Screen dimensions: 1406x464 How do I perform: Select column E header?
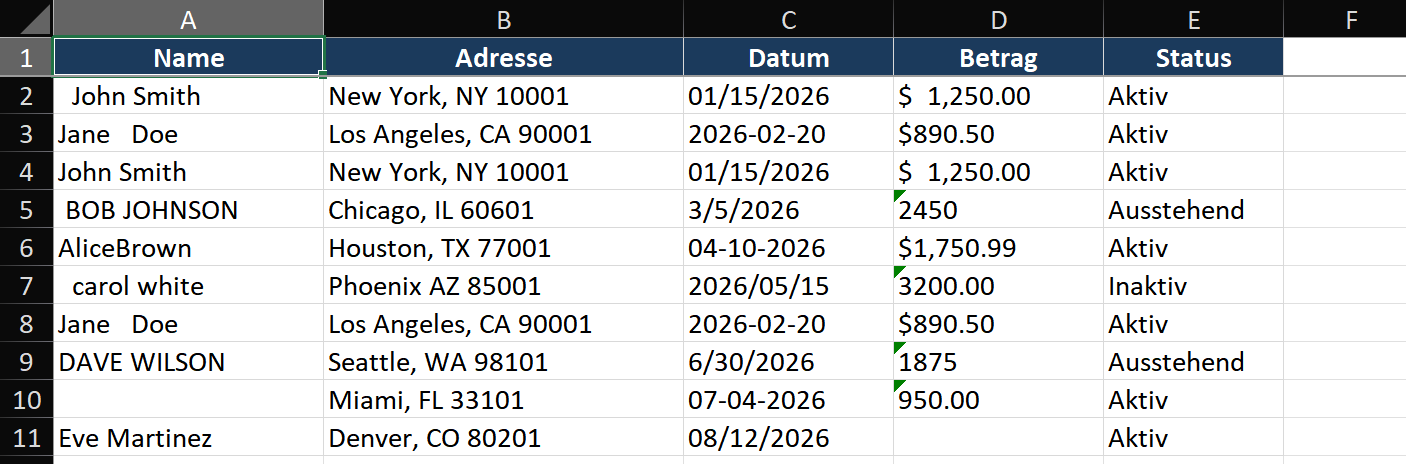1193,18
